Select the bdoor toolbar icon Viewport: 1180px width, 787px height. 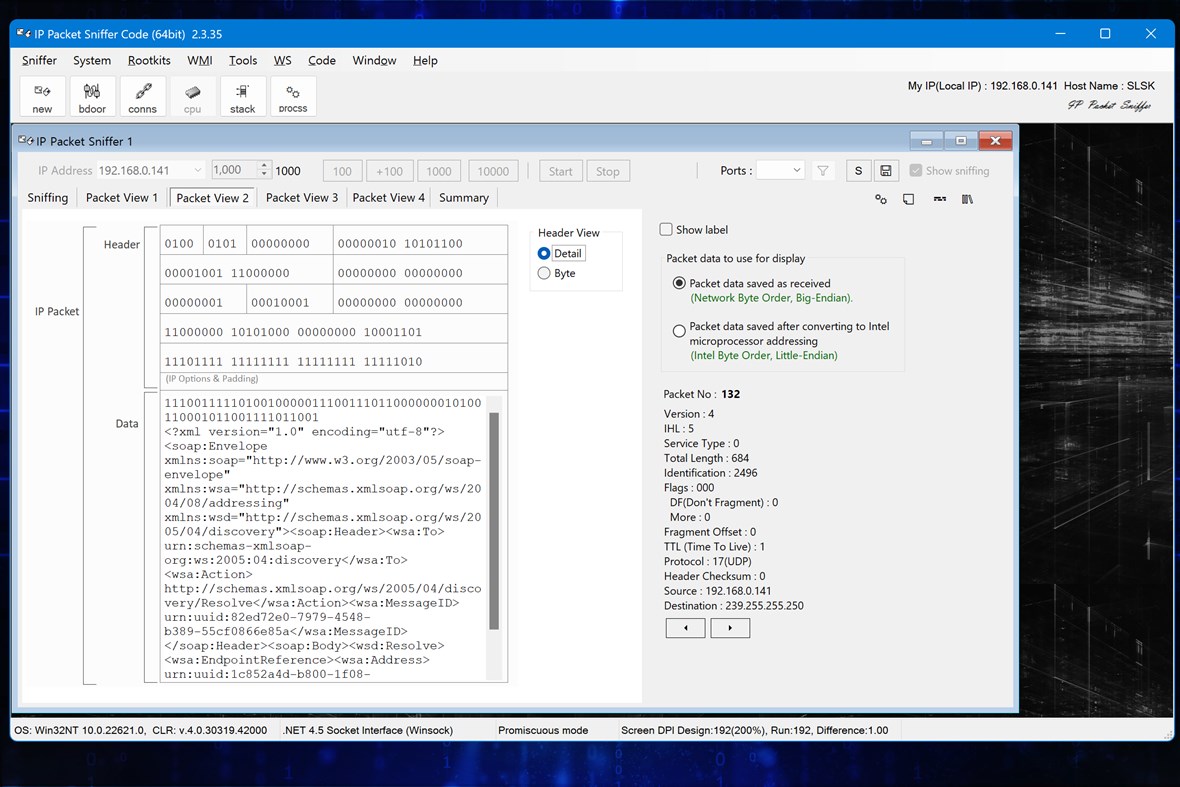pyautogui.click(x=92, y=95)
